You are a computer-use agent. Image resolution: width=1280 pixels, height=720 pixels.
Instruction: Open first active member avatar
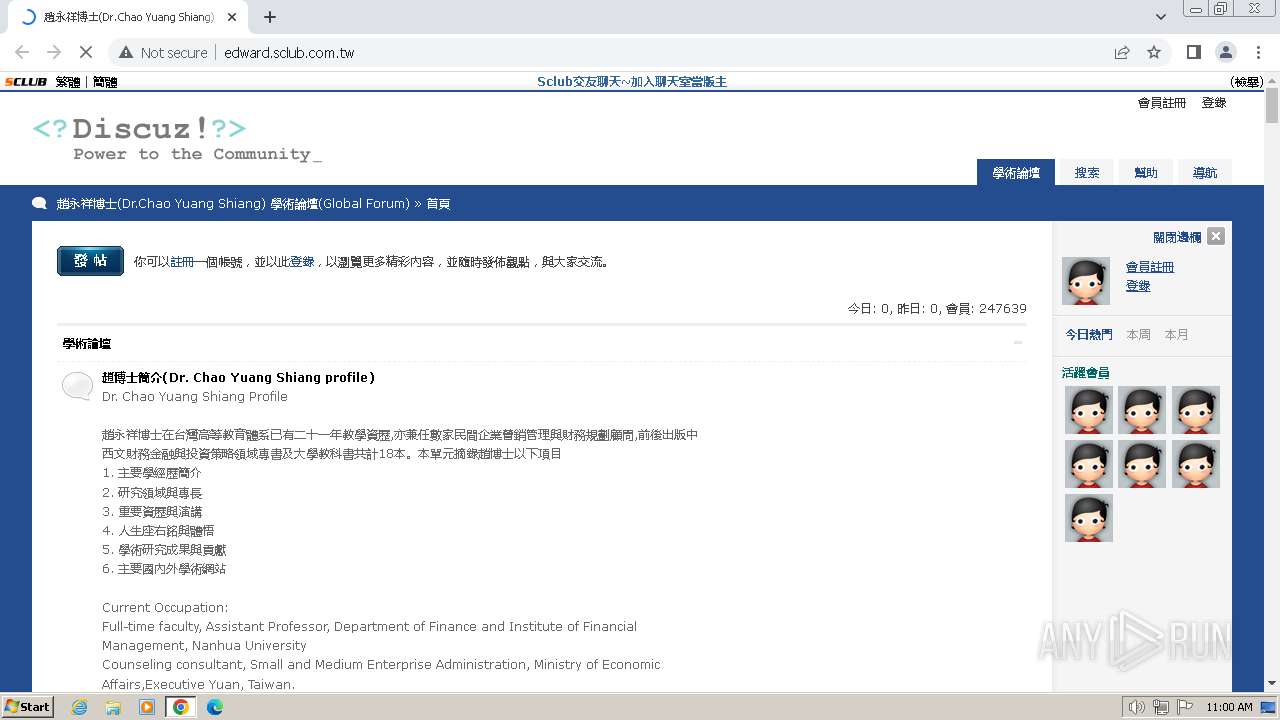pyautogui.click(x=1089, y=410)
